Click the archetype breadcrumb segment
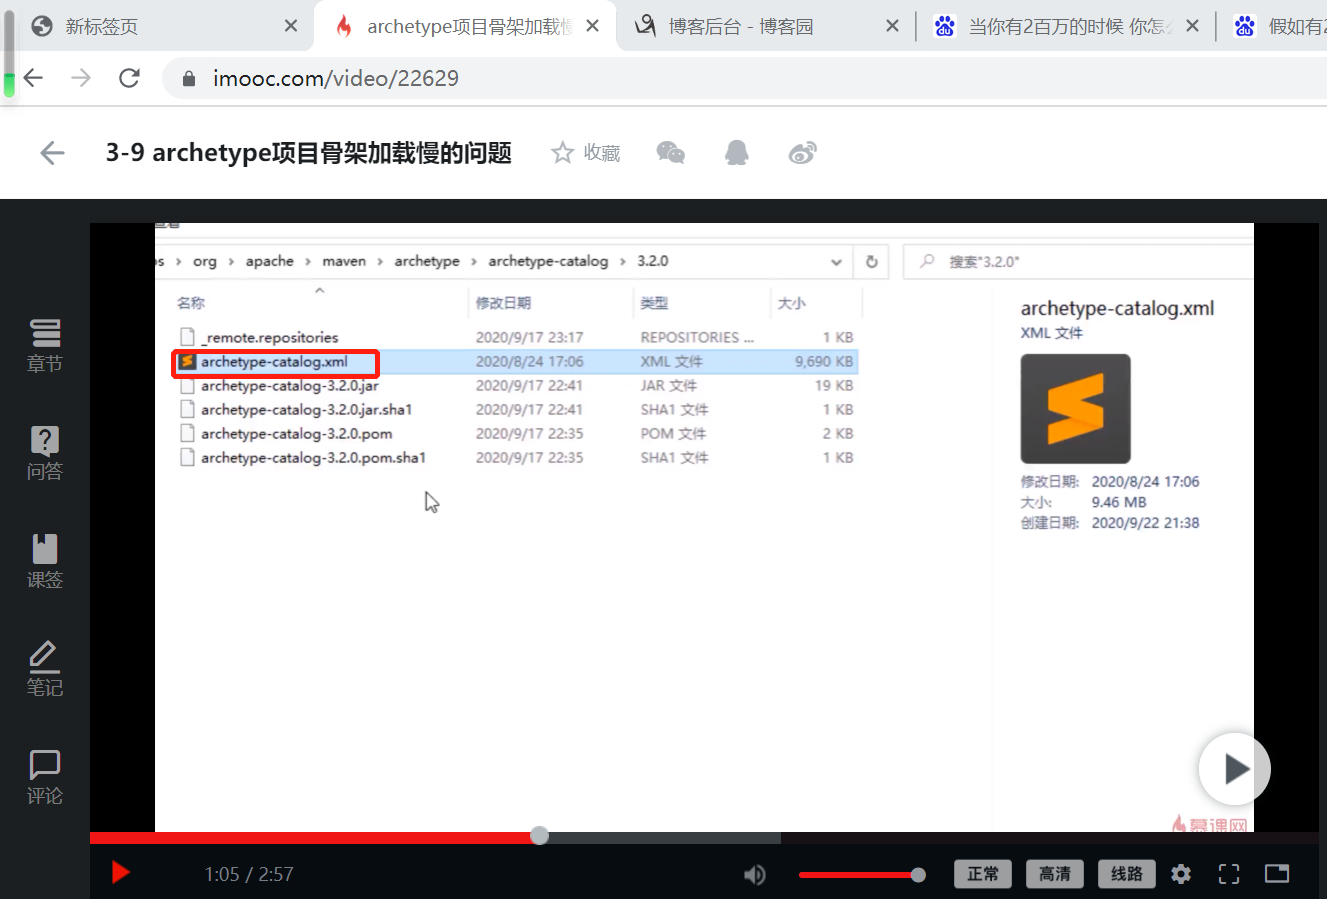This screenshot has height=899, width=1327. pos(427,261)
